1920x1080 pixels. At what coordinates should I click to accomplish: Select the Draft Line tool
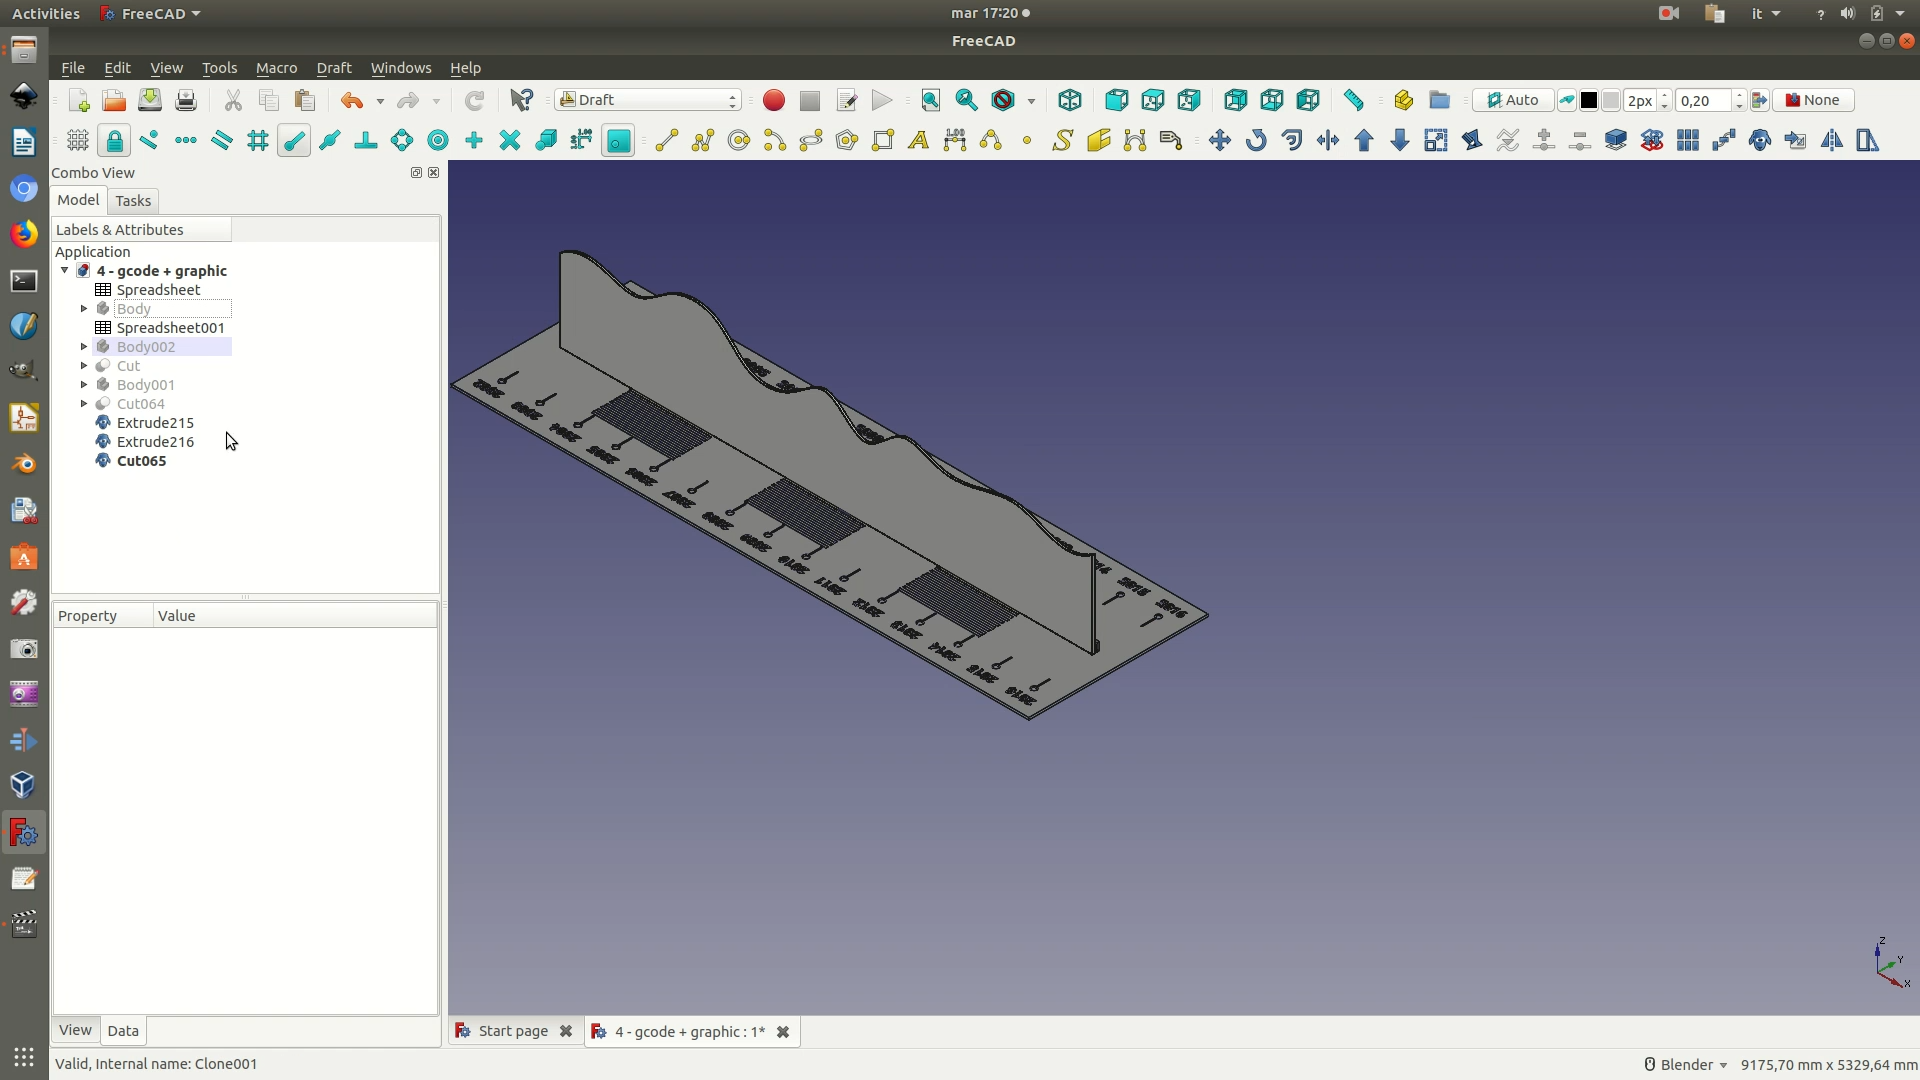tap(667, 140)
